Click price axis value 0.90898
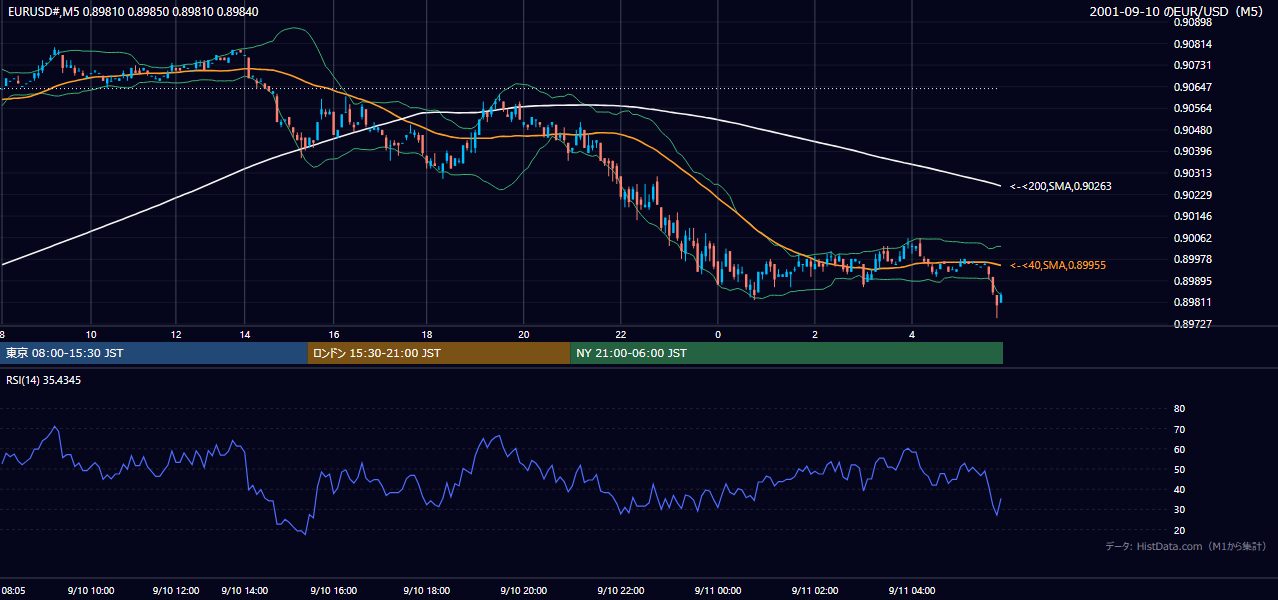Viewport: 1278px width, 600px height. coord(1194,22)
